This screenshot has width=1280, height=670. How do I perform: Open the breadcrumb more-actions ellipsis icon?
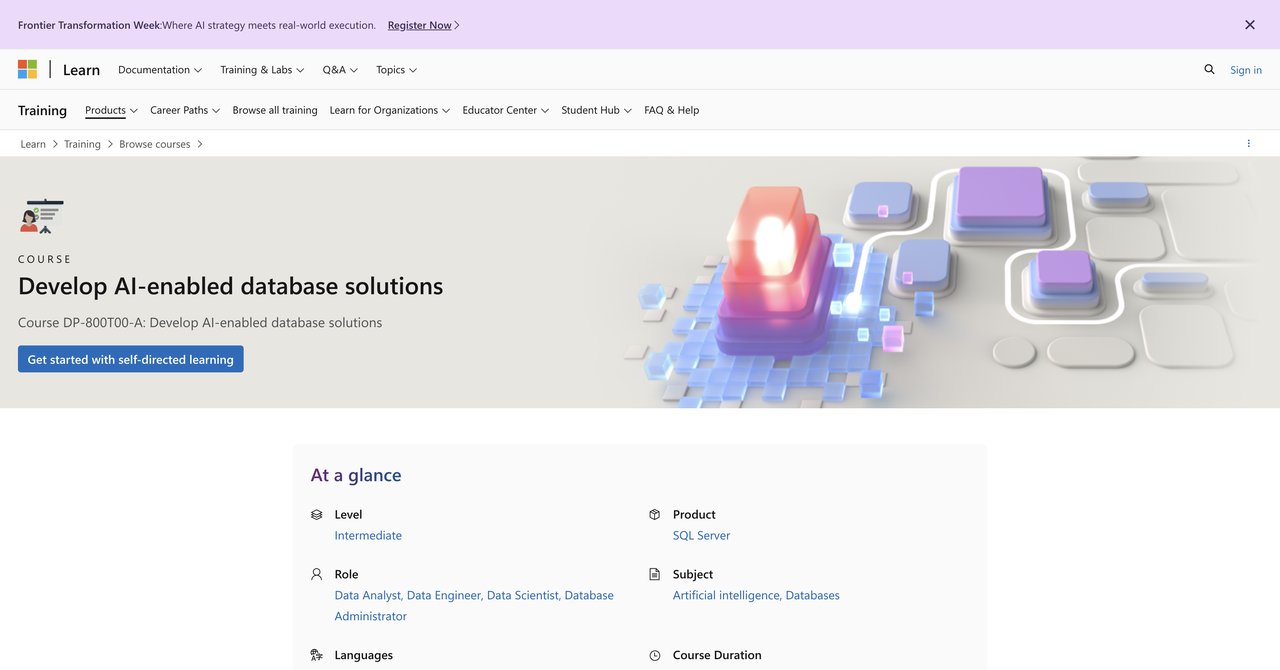tap(1249, 144)
